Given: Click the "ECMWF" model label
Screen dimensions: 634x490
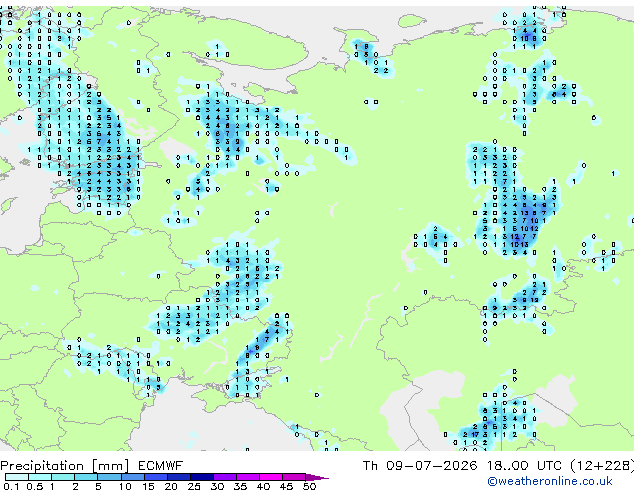Looking at the screenshot, I should pyautogui.click(x=161, y=466).
